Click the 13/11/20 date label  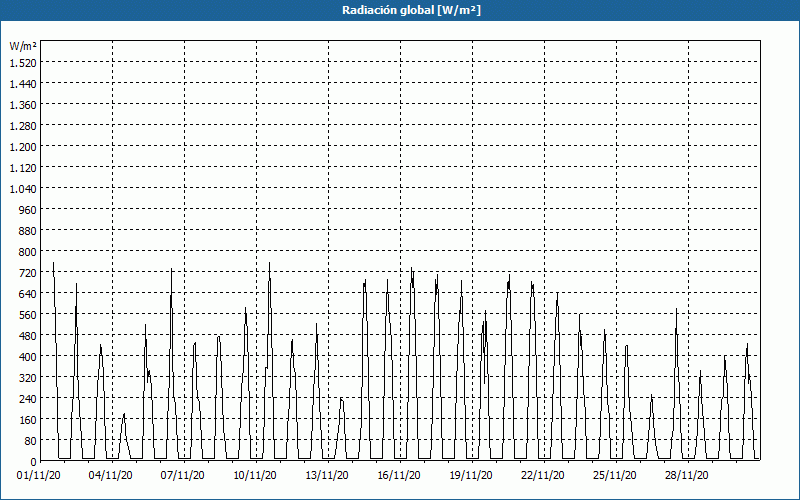point(327,476)
